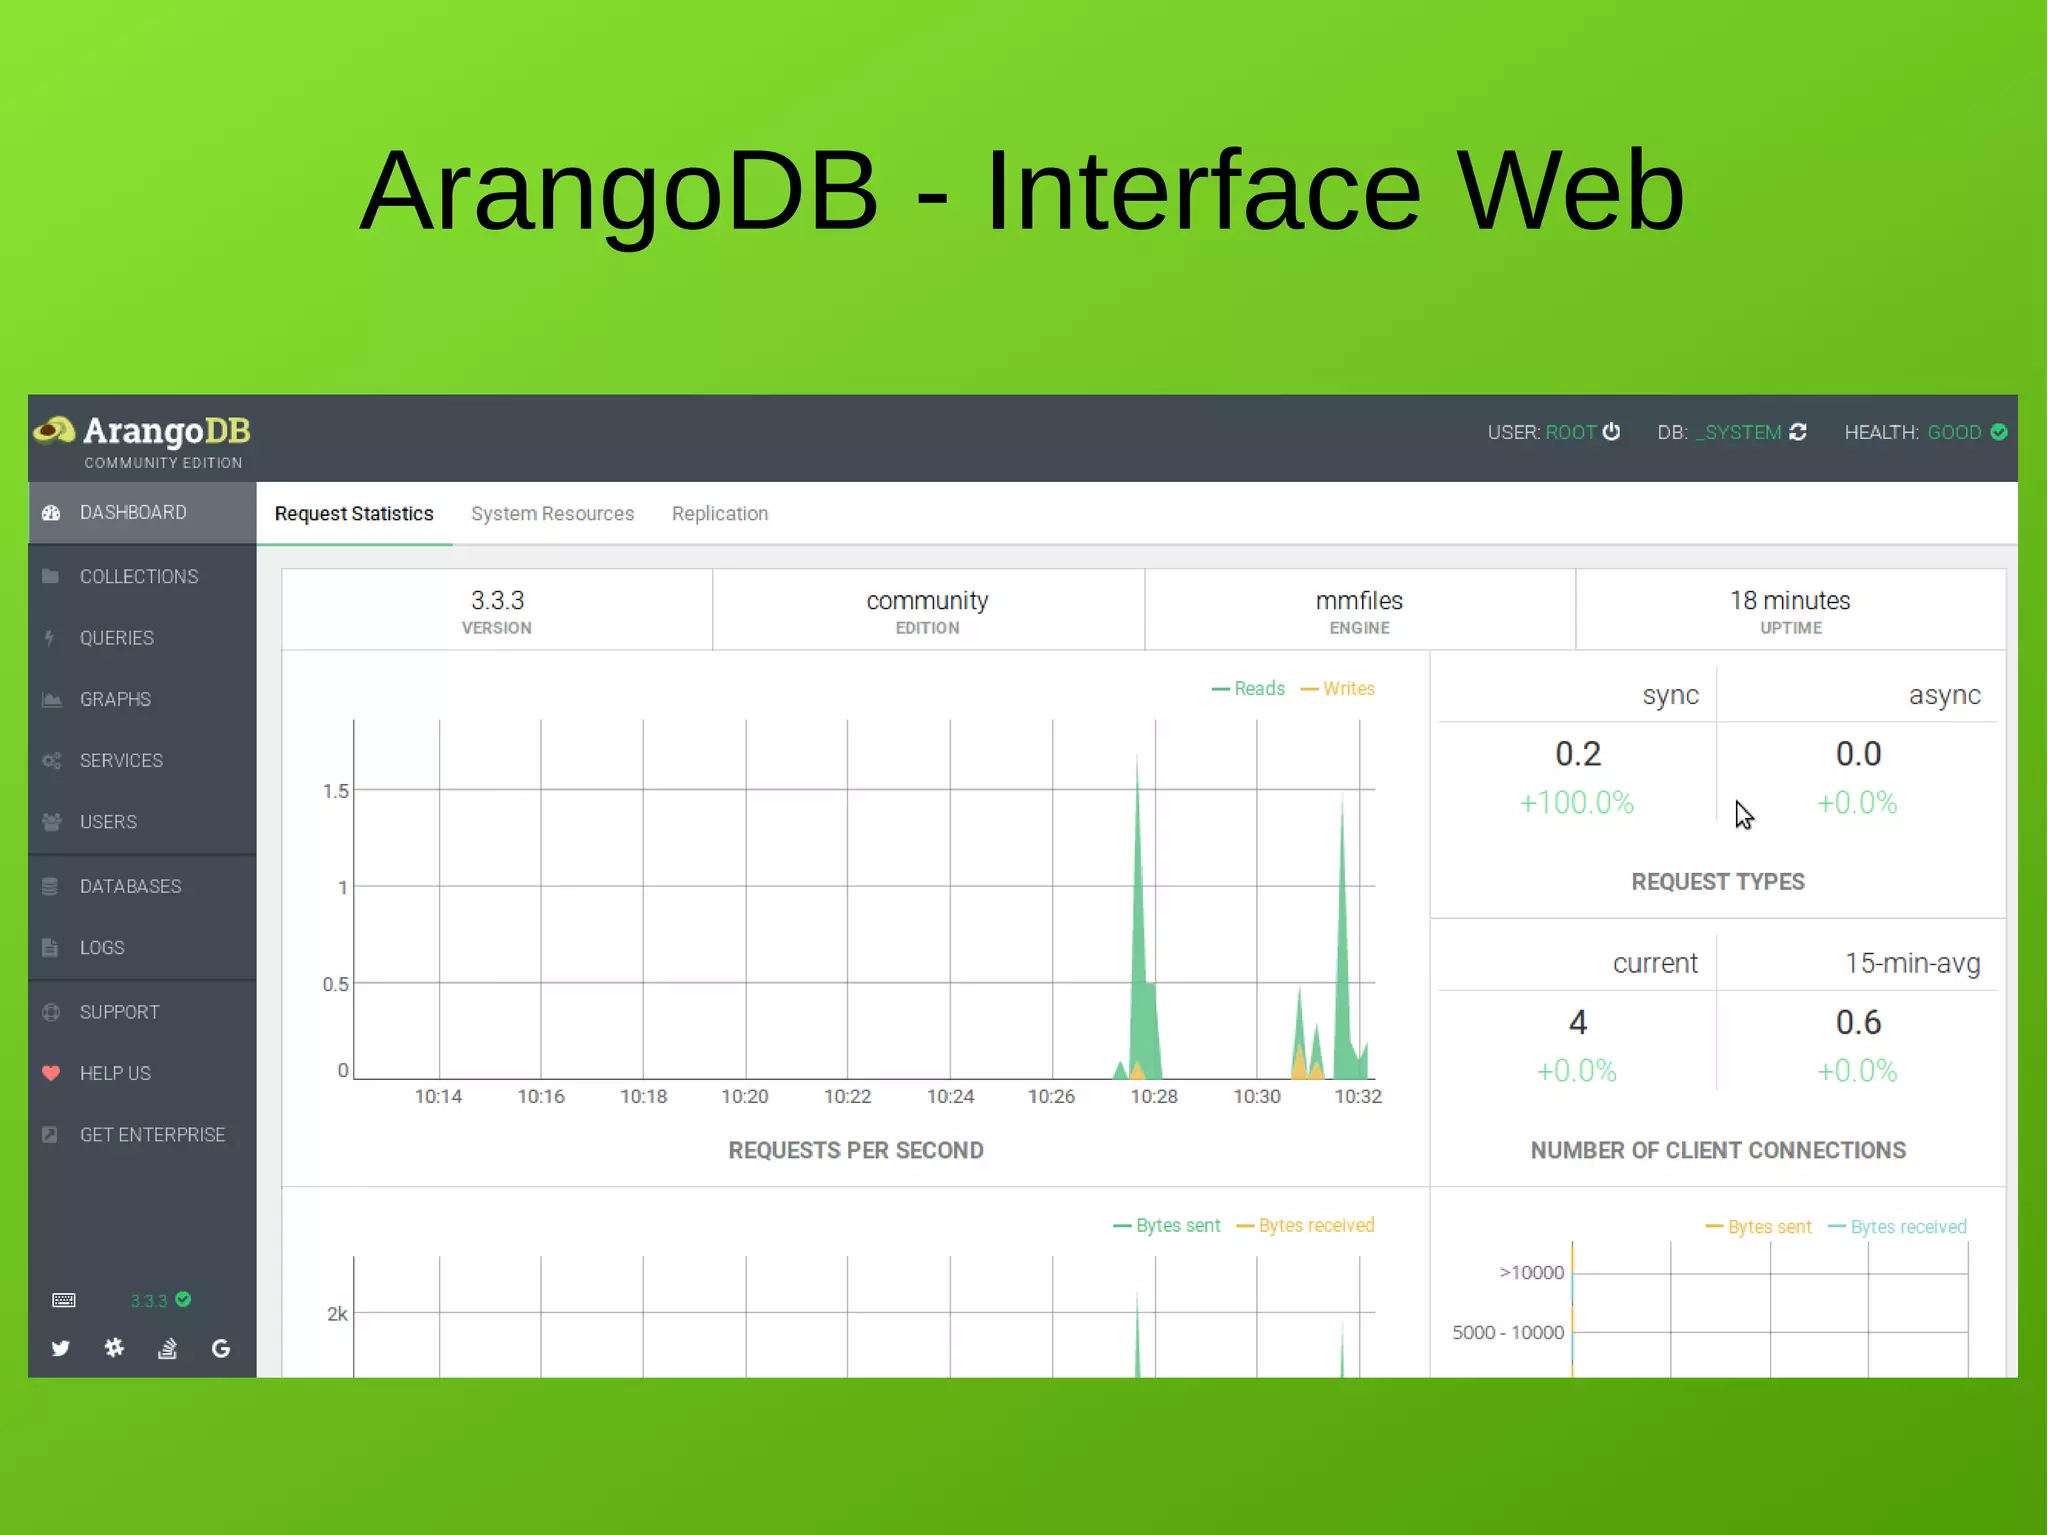Click the 5000 - 10000 axis label
Image resolution: width=2048 pixels, height=1535 pixels.
tap(1508, 1333)
